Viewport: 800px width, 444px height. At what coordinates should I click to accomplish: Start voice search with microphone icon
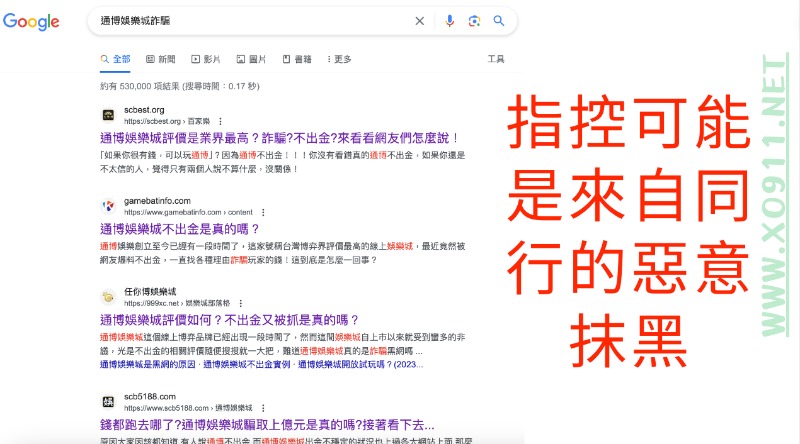(449, 21)
